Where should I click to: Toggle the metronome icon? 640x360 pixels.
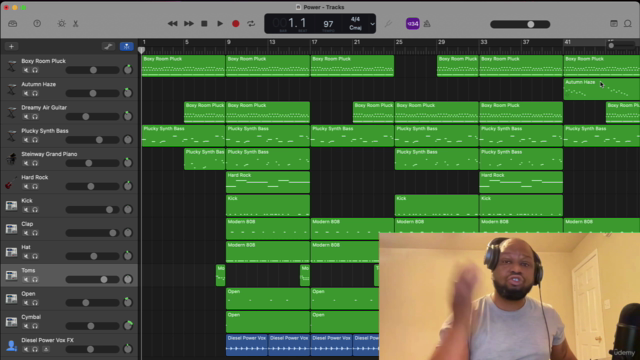427,24
